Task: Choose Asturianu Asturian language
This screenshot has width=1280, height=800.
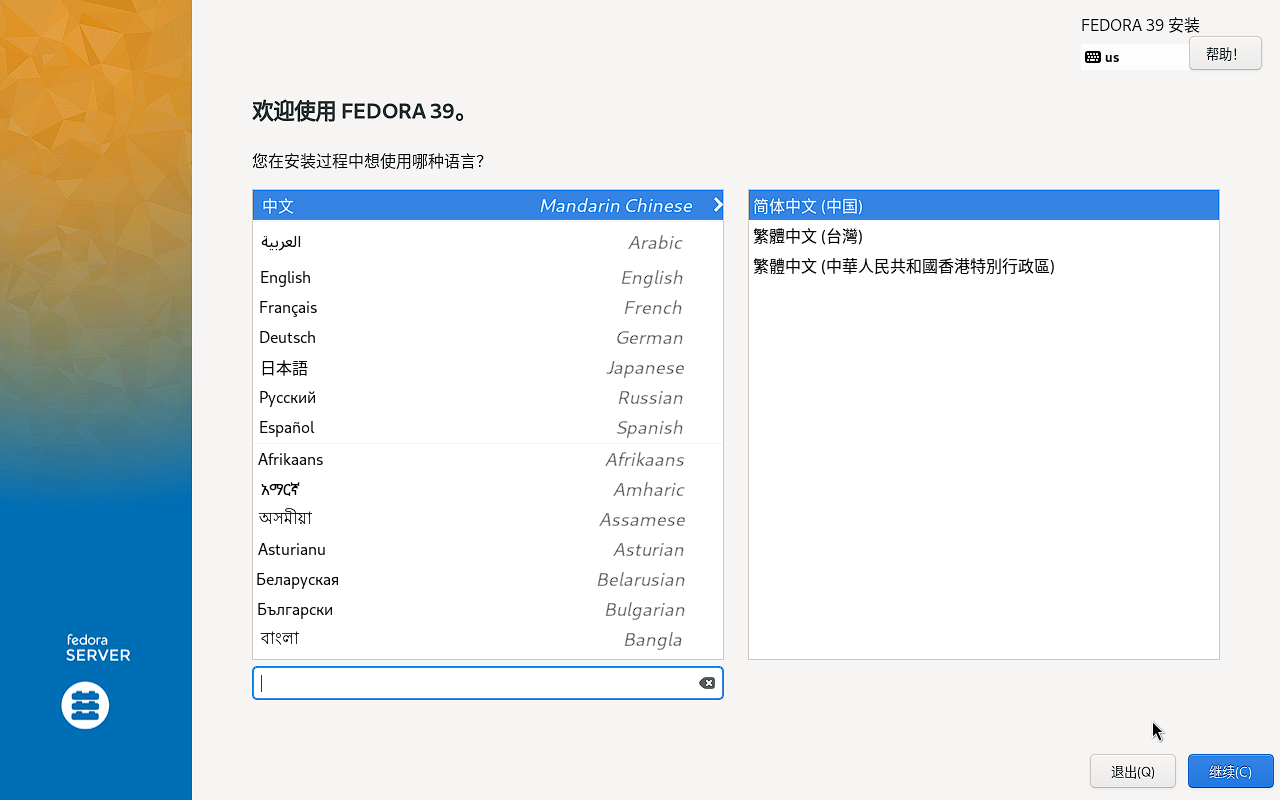Action: [x=488, y=549]
